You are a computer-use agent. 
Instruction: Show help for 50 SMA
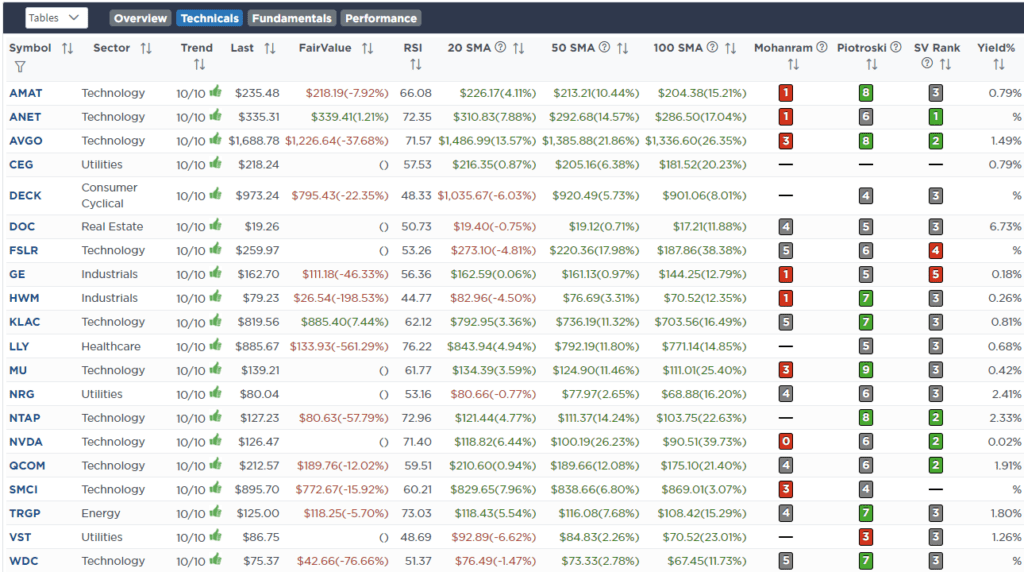coord(605,47)
